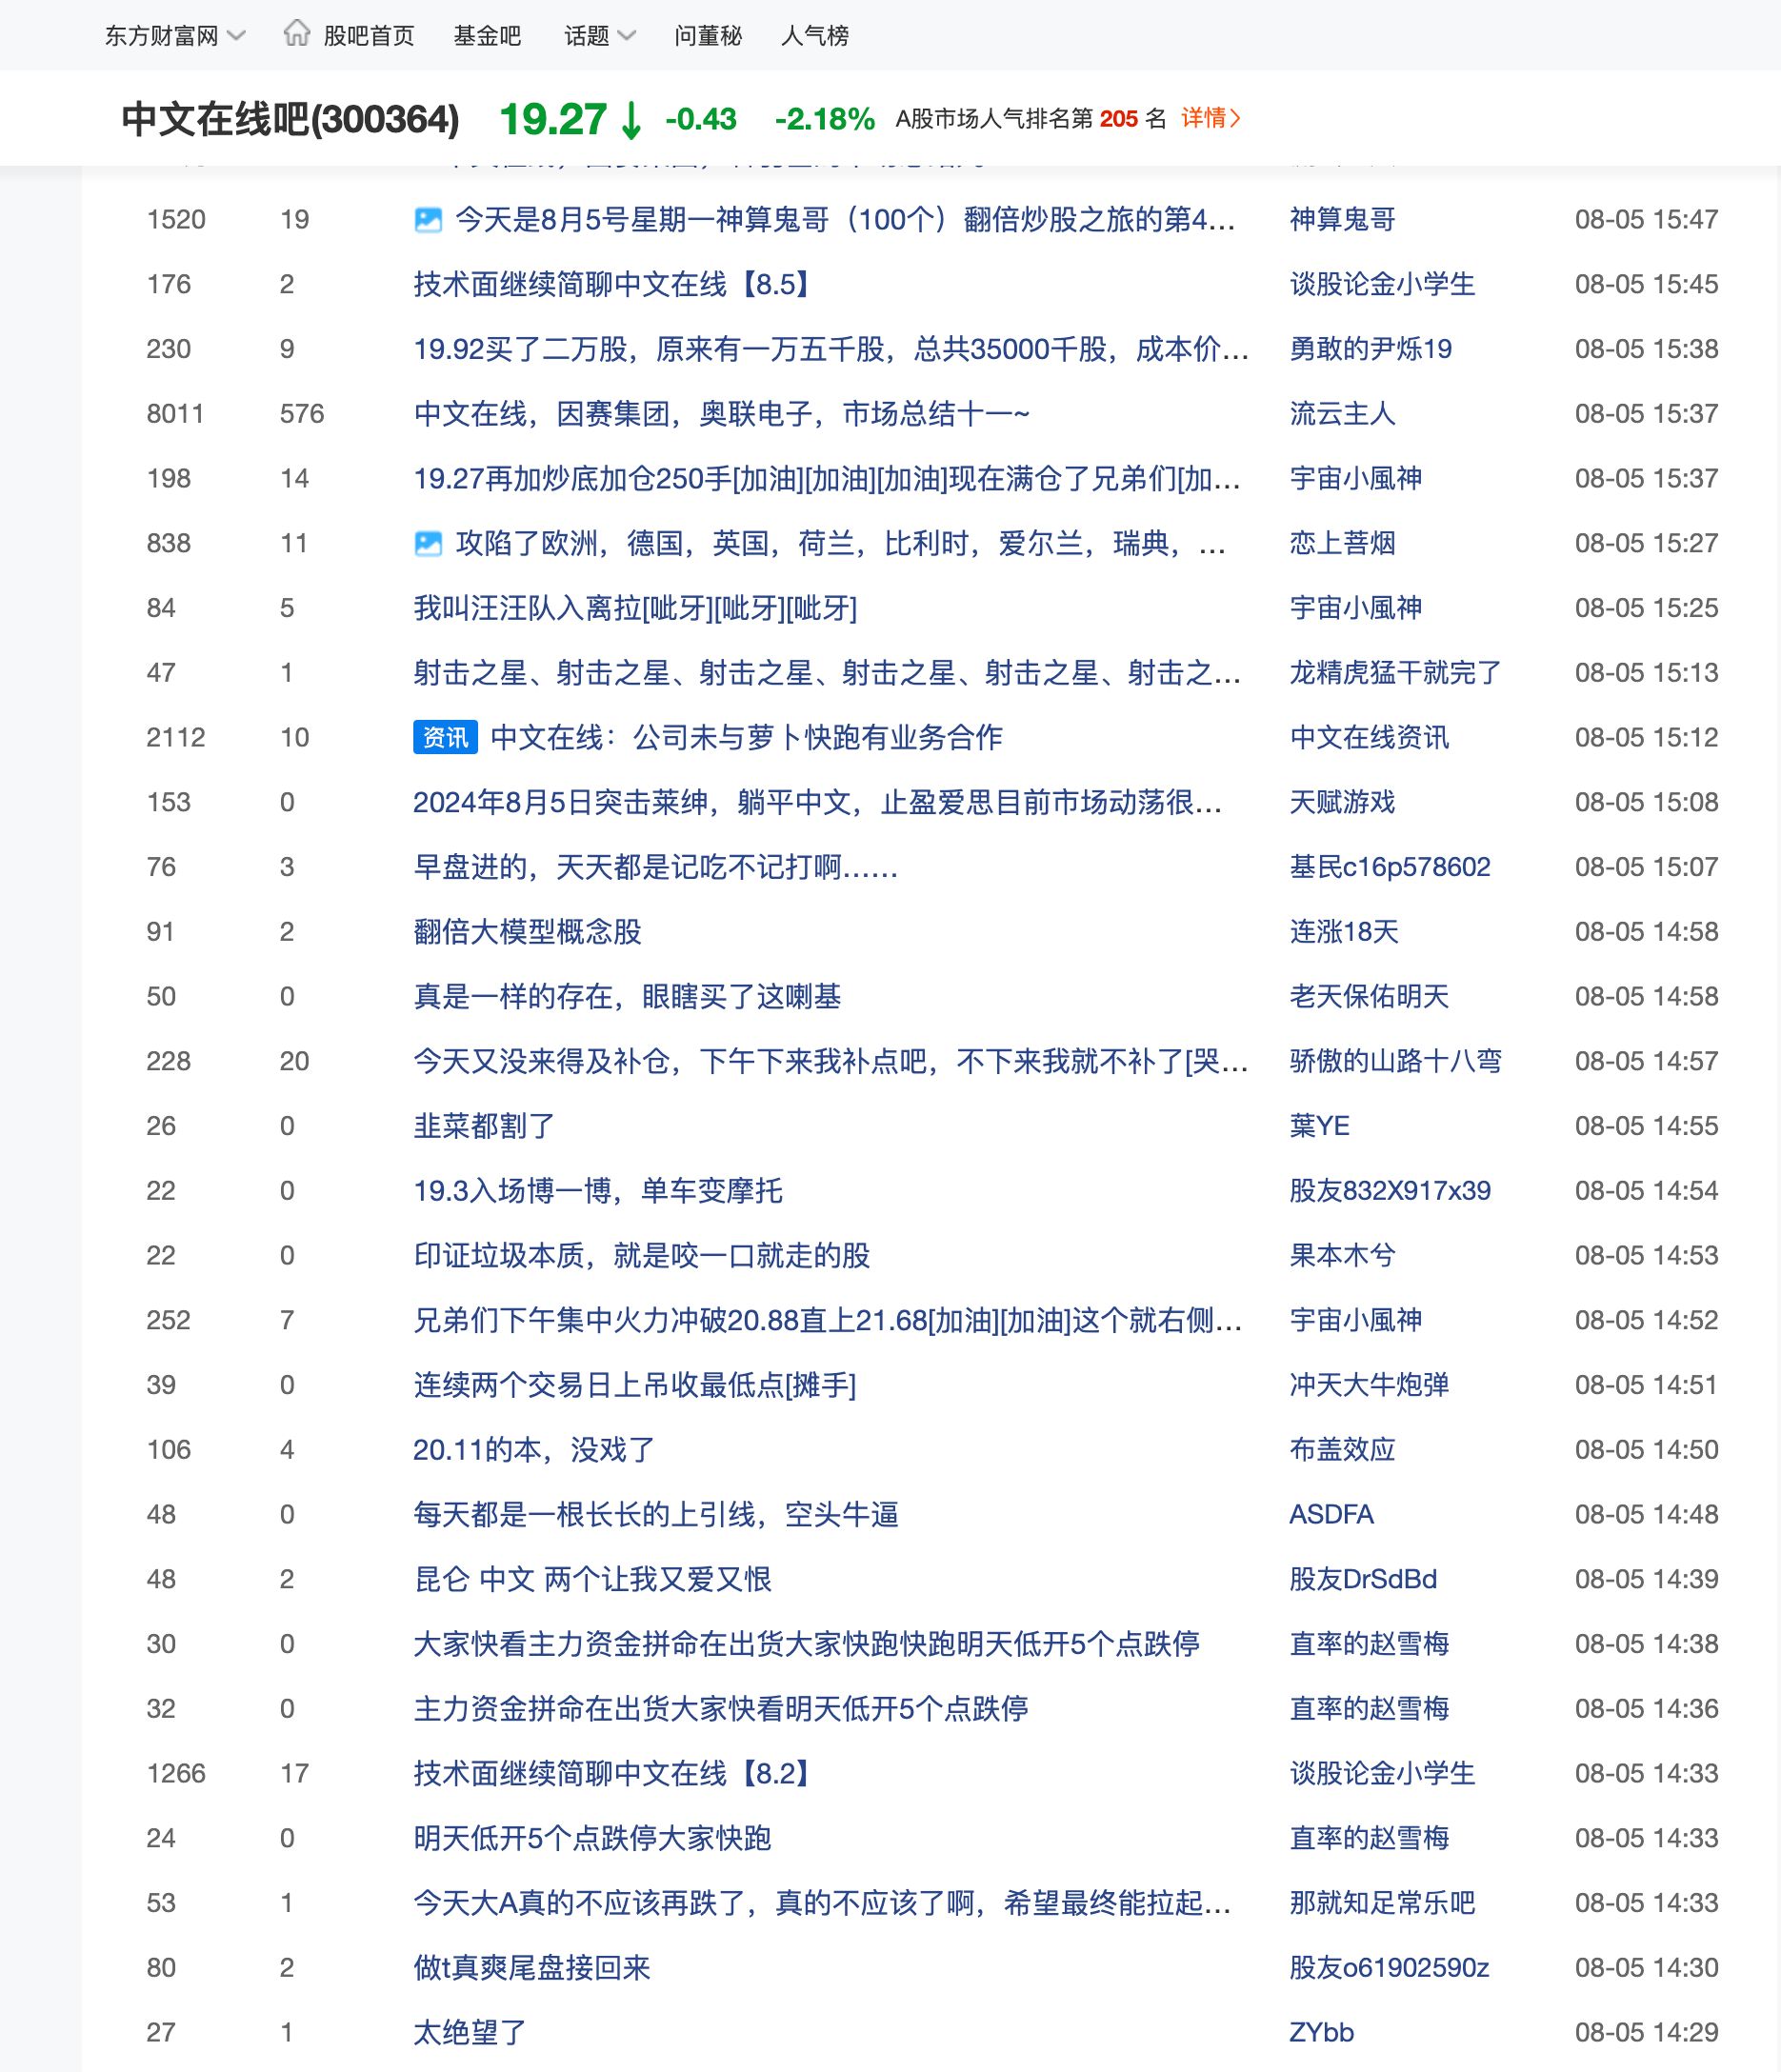Open post 我叫汪汪队入离拉

[x=635, y=608]
